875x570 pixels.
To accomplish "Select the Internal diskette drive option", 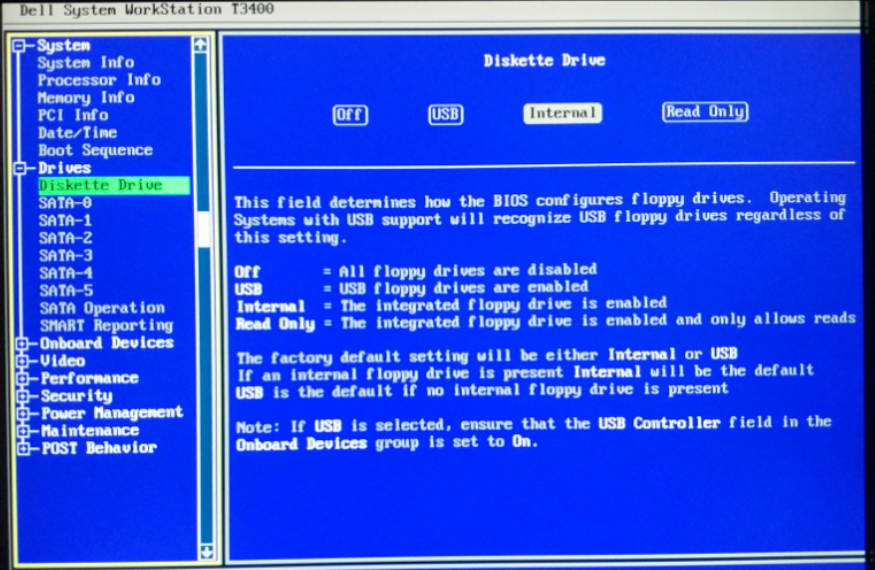I will pyautogui.click(x=561, y=113).
